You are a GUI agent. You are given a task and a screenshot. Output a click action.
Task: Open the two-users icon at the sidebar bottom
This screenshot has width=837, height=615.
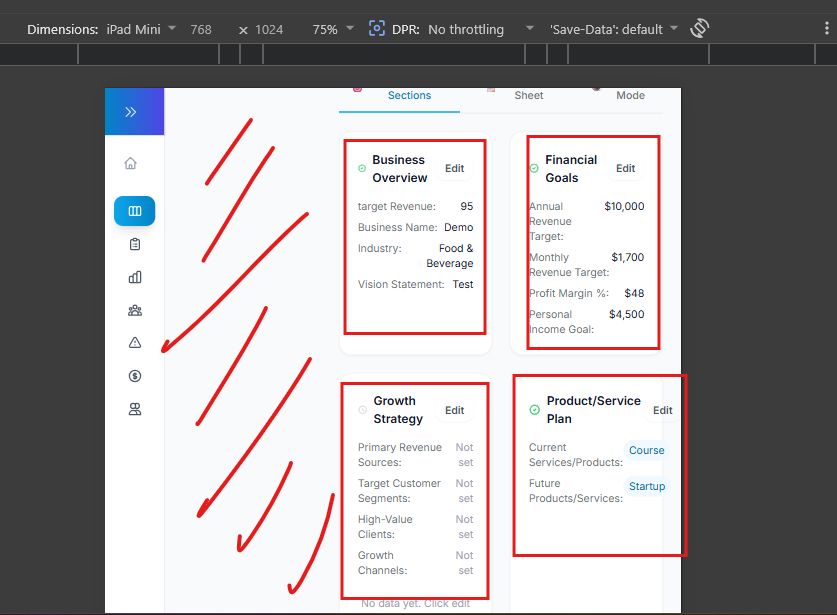coord(135,409)
